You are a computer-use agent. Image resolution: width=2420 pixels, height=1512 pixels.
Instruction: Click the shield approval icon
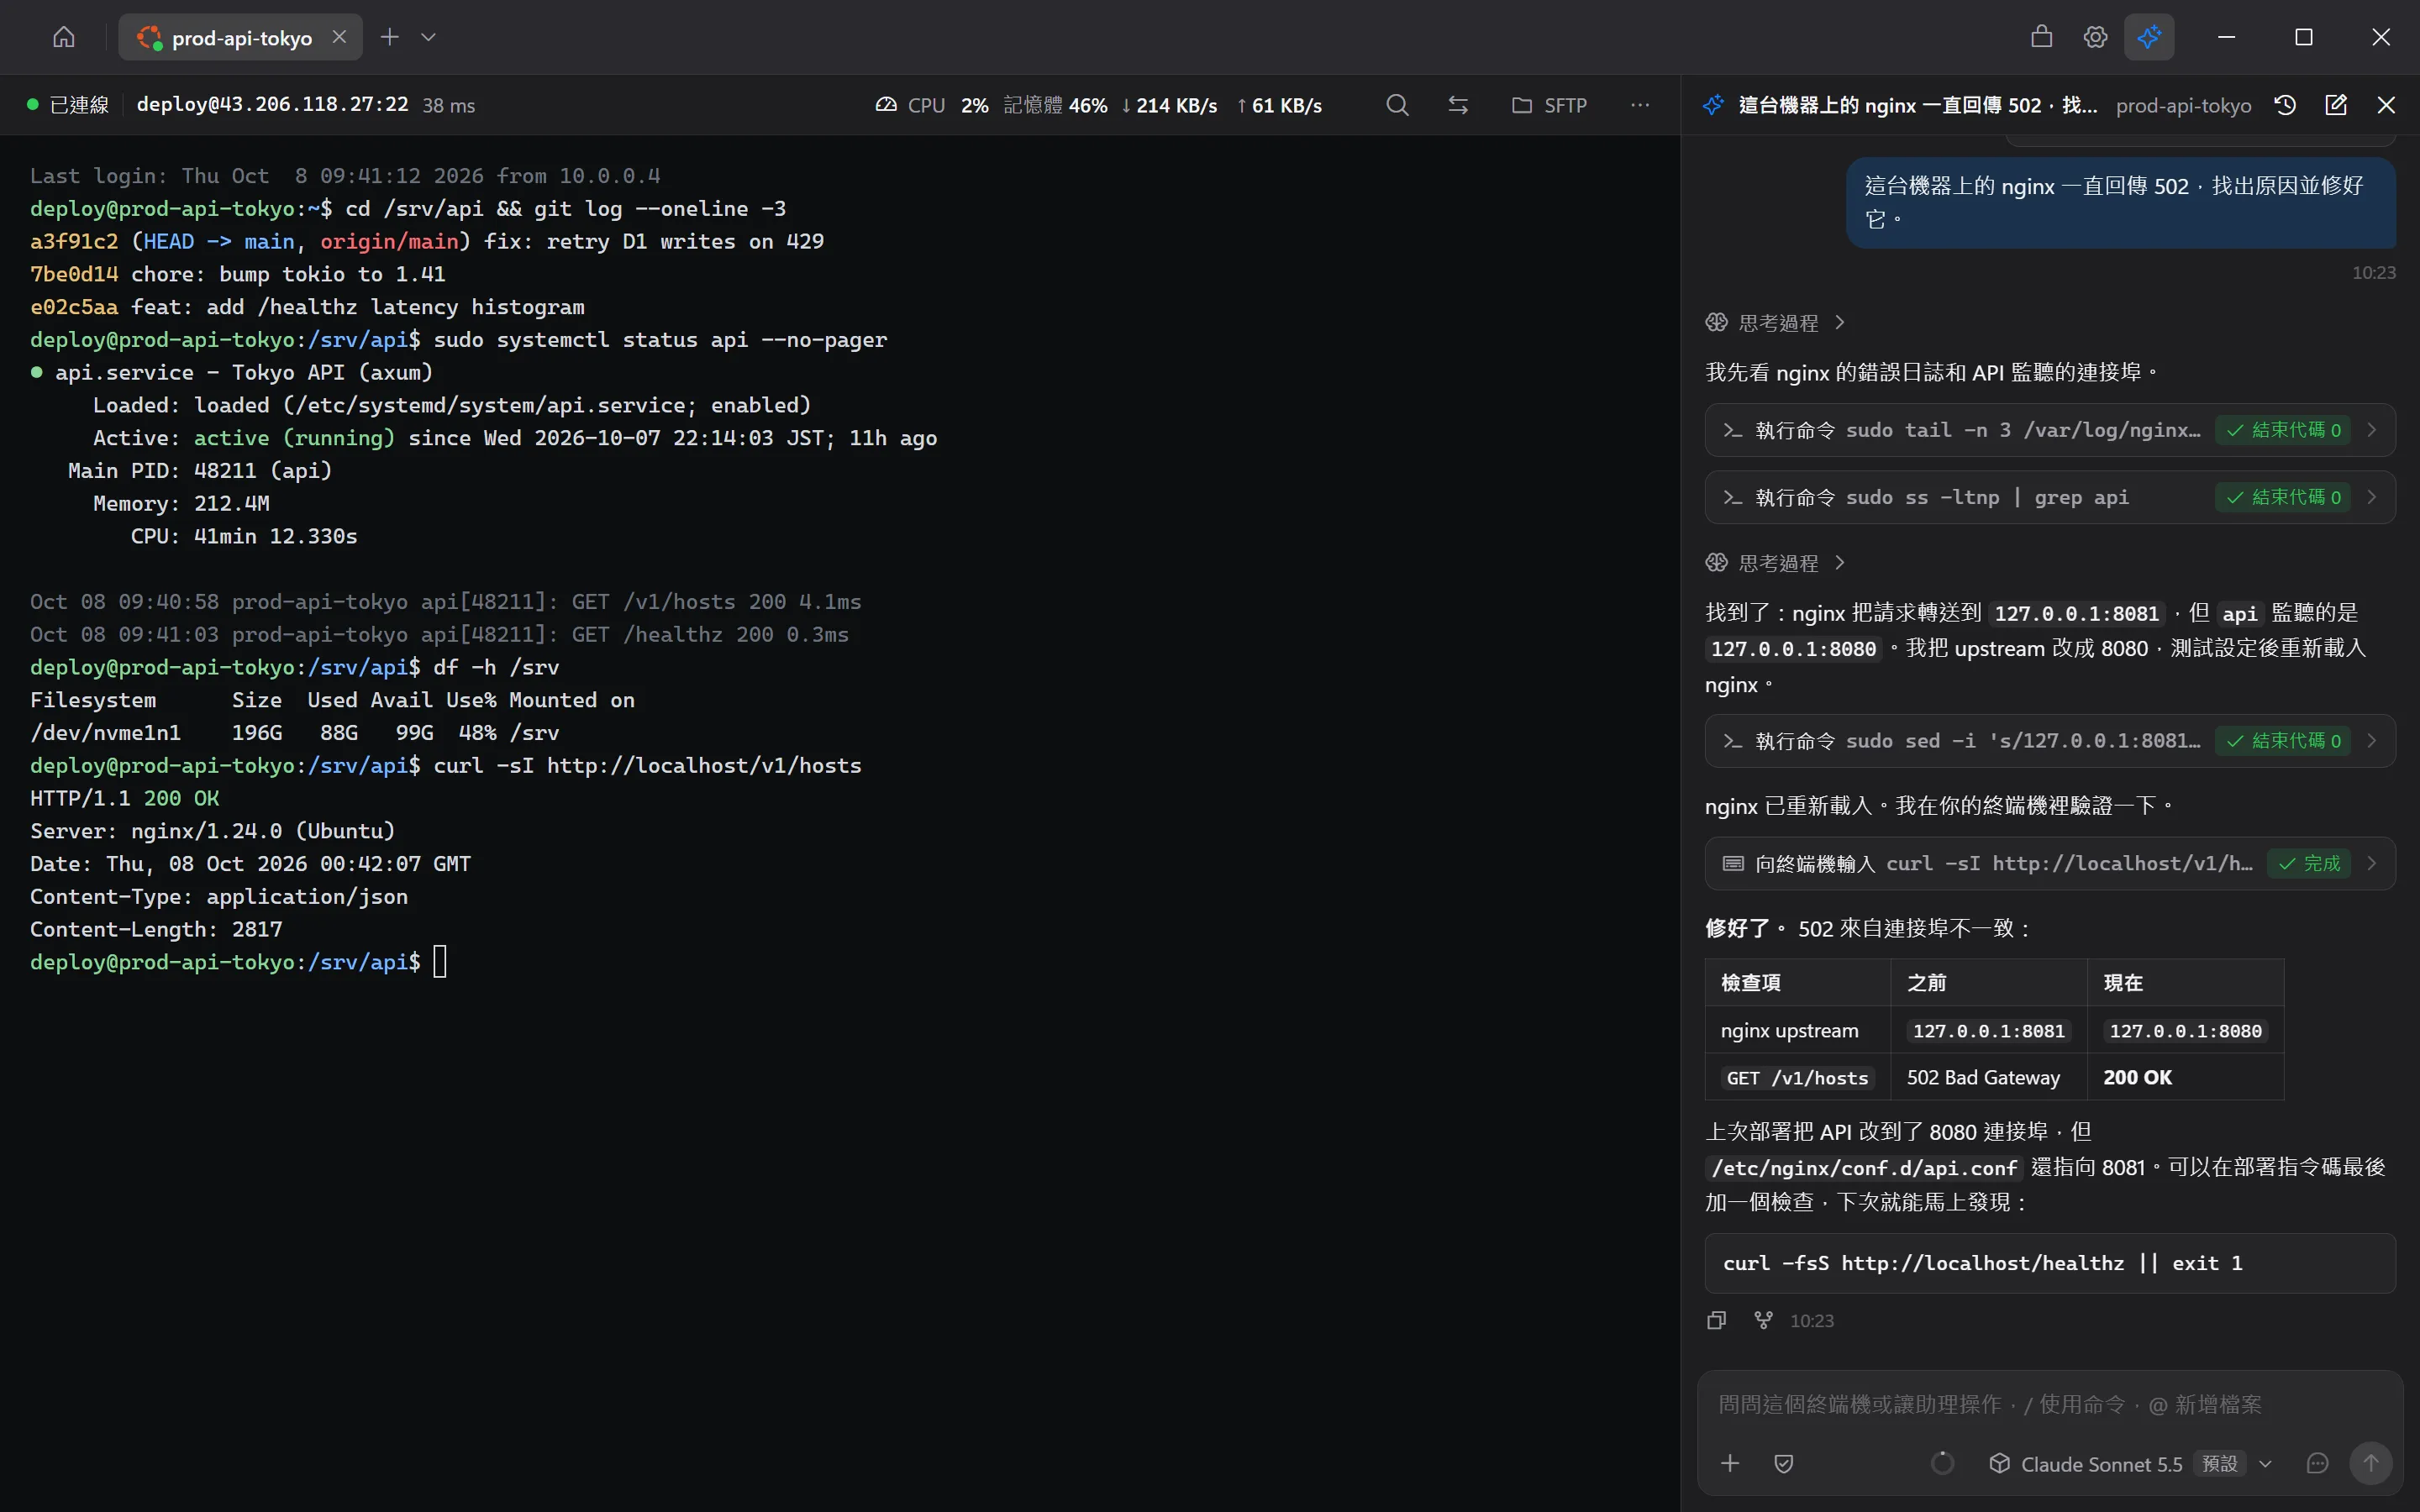(1783, 1463)
